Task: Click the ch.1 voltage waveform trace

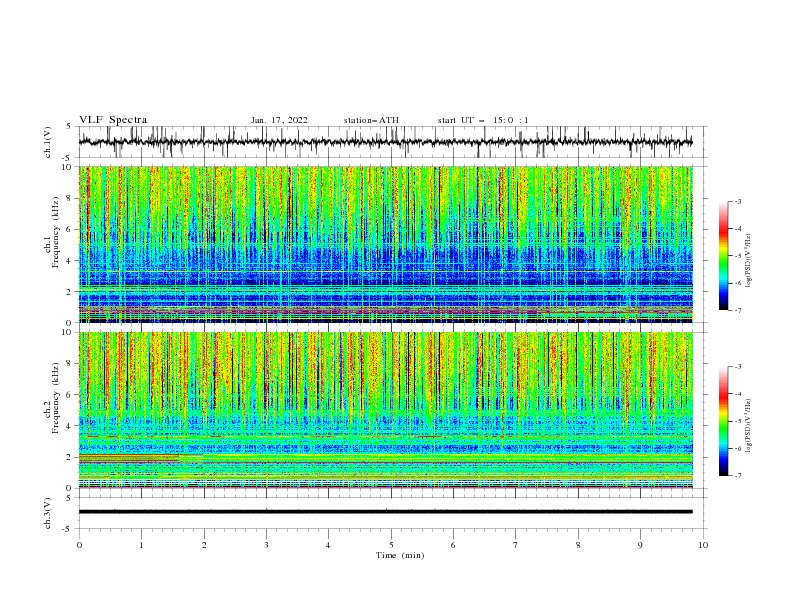Action: [x=385, y=142]
